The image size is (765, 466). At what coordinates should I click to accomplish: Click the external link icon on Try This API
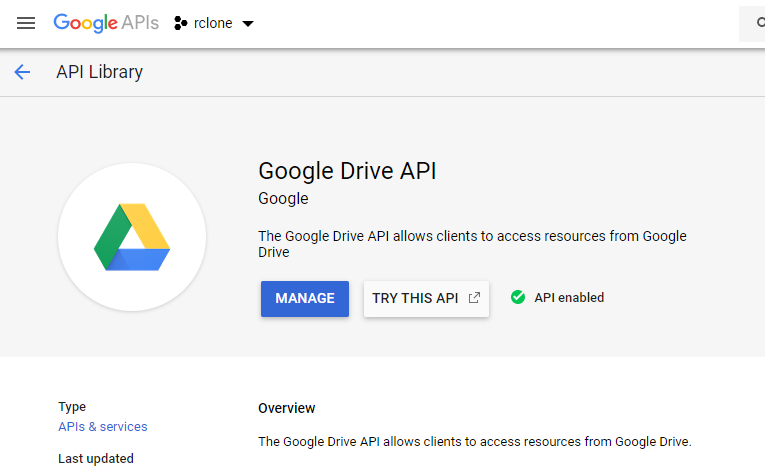[x=474, y=298]
